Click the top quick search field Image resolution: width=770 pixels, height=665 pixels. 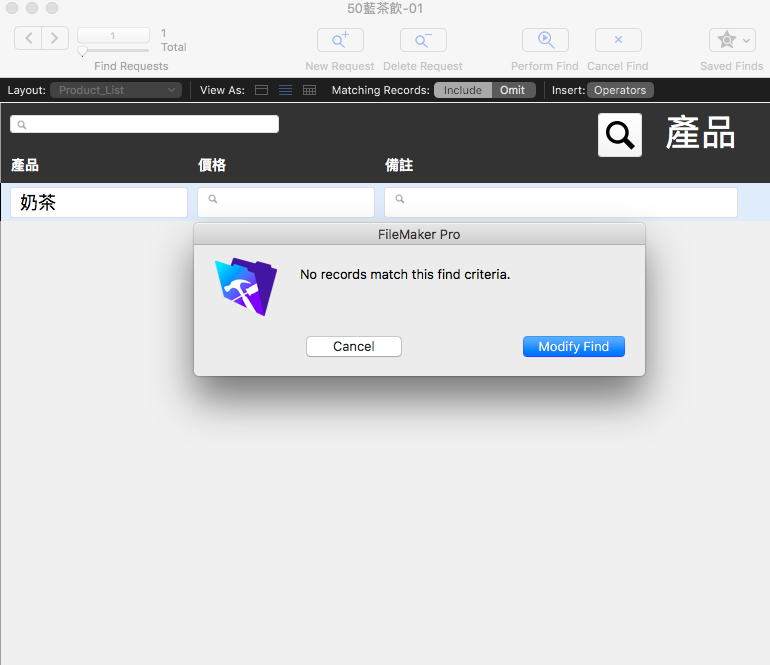point(144,124)
